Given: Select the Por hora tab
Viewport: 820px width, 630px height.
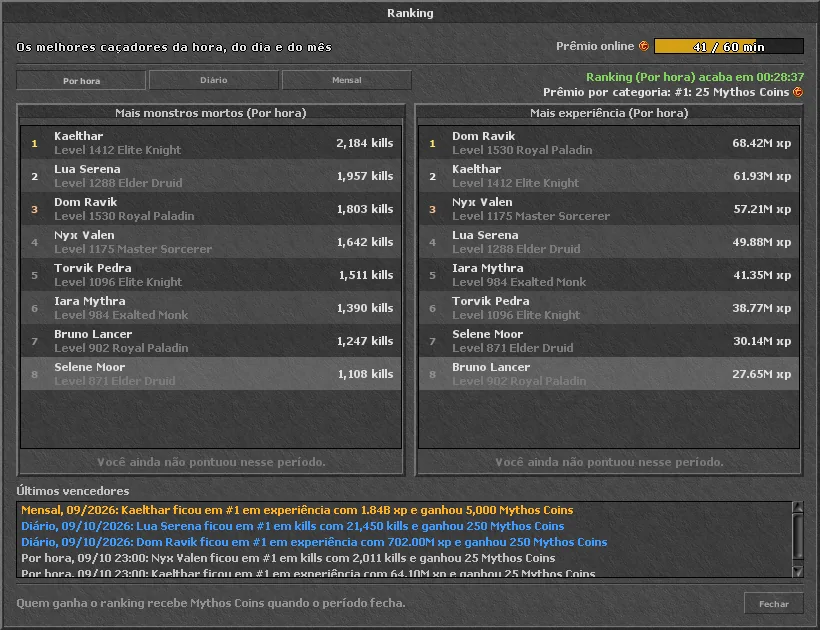Looking at the screenshot, I should 81,81.
